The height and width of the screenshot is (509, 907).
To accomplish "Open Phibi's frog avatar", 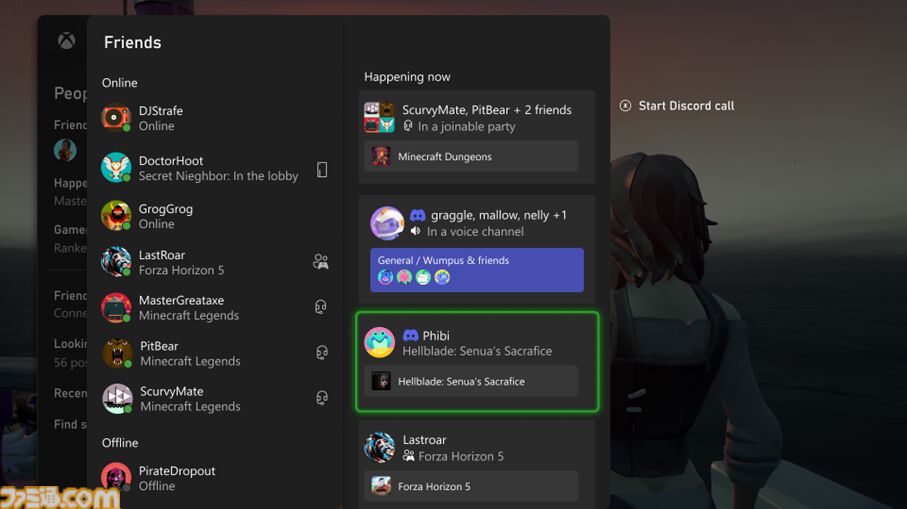I will pyautogui.click(x=379, y=342).
